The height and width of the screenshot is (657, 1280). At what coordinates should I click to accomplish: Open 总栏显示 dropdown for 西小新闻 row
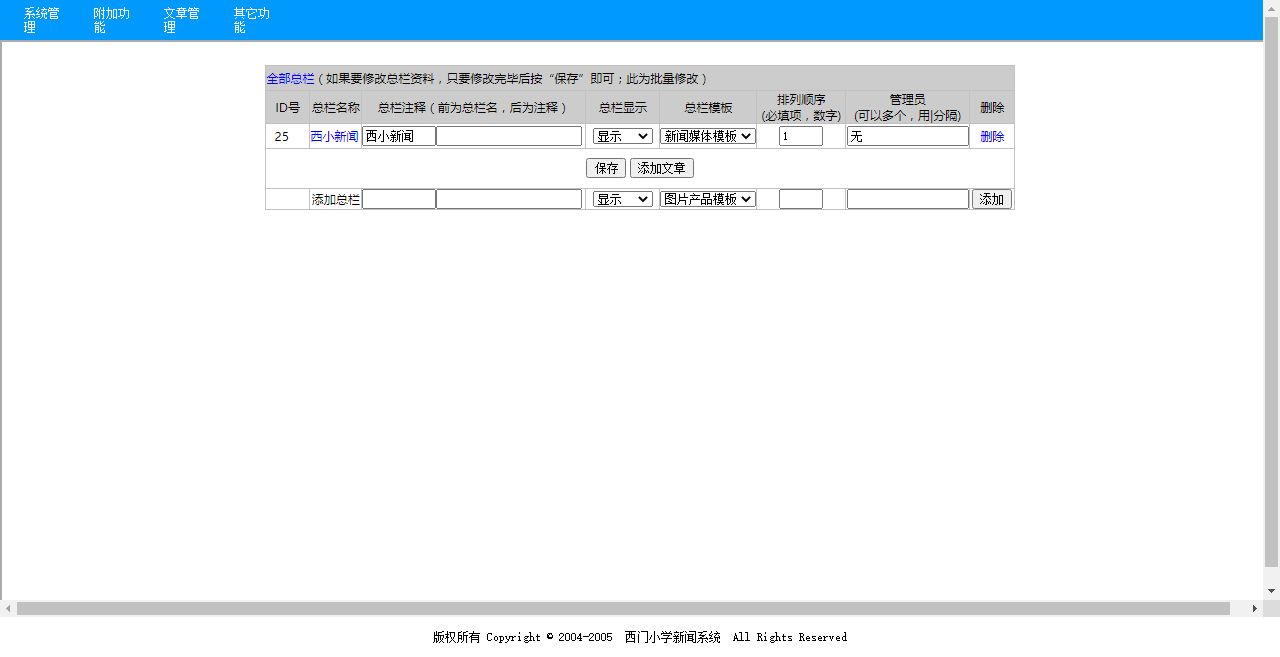click(623, 136)
